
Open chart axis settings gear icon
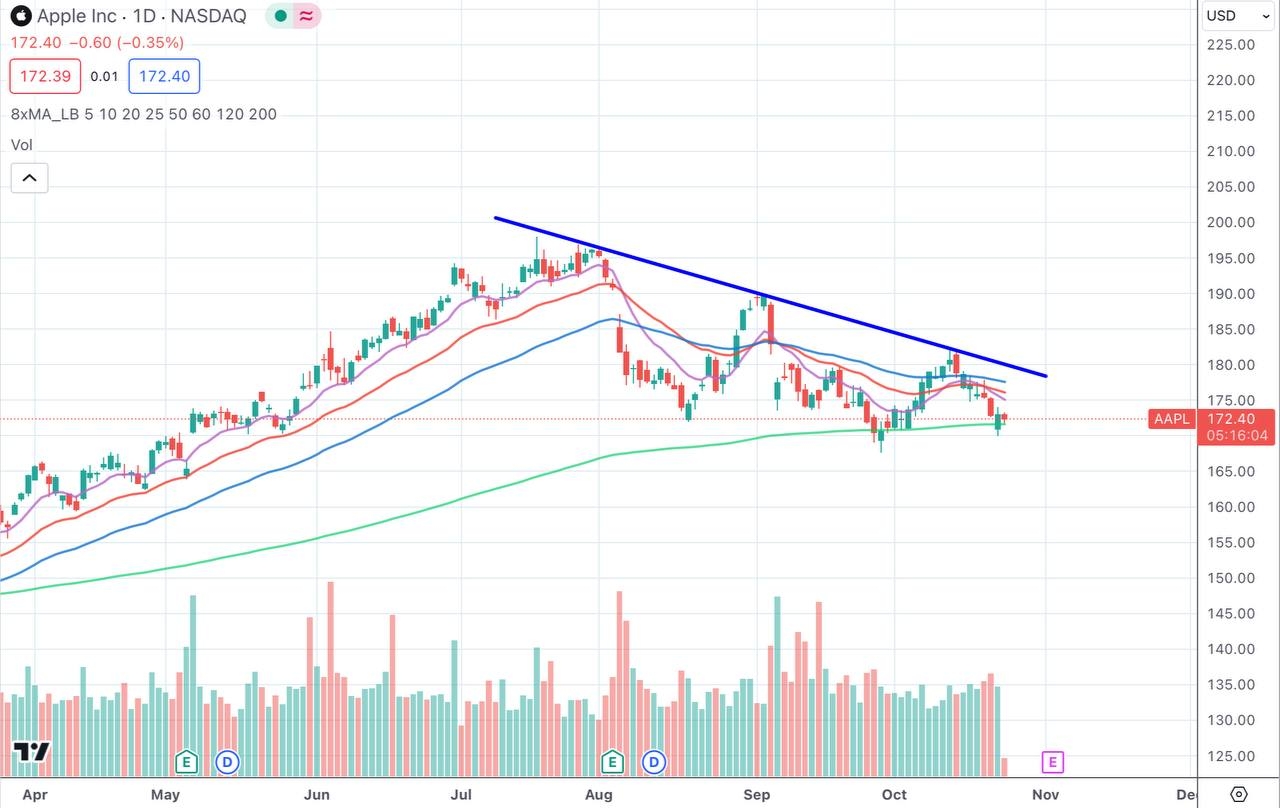1238,794
